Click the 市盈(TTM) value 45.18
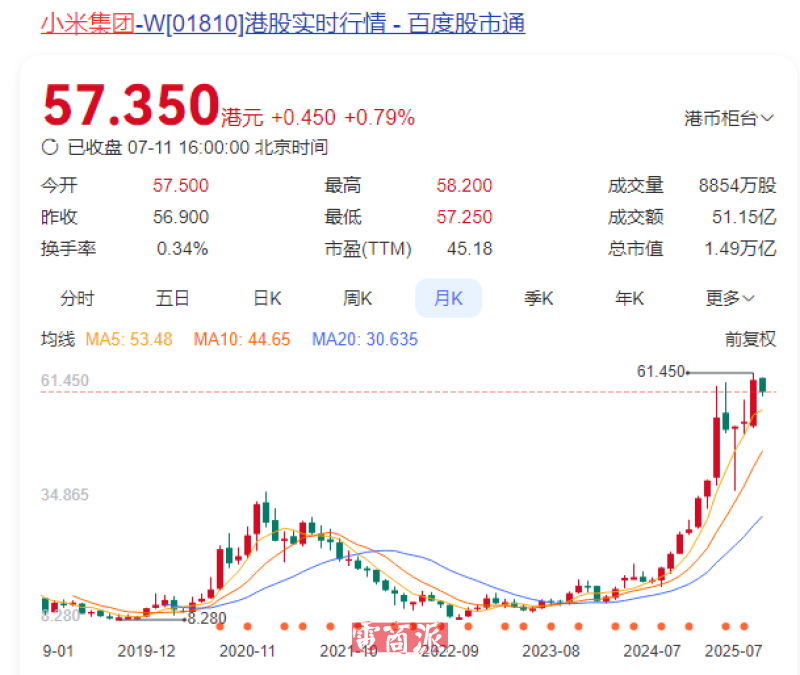800x675 pixels. click(469, 248)
